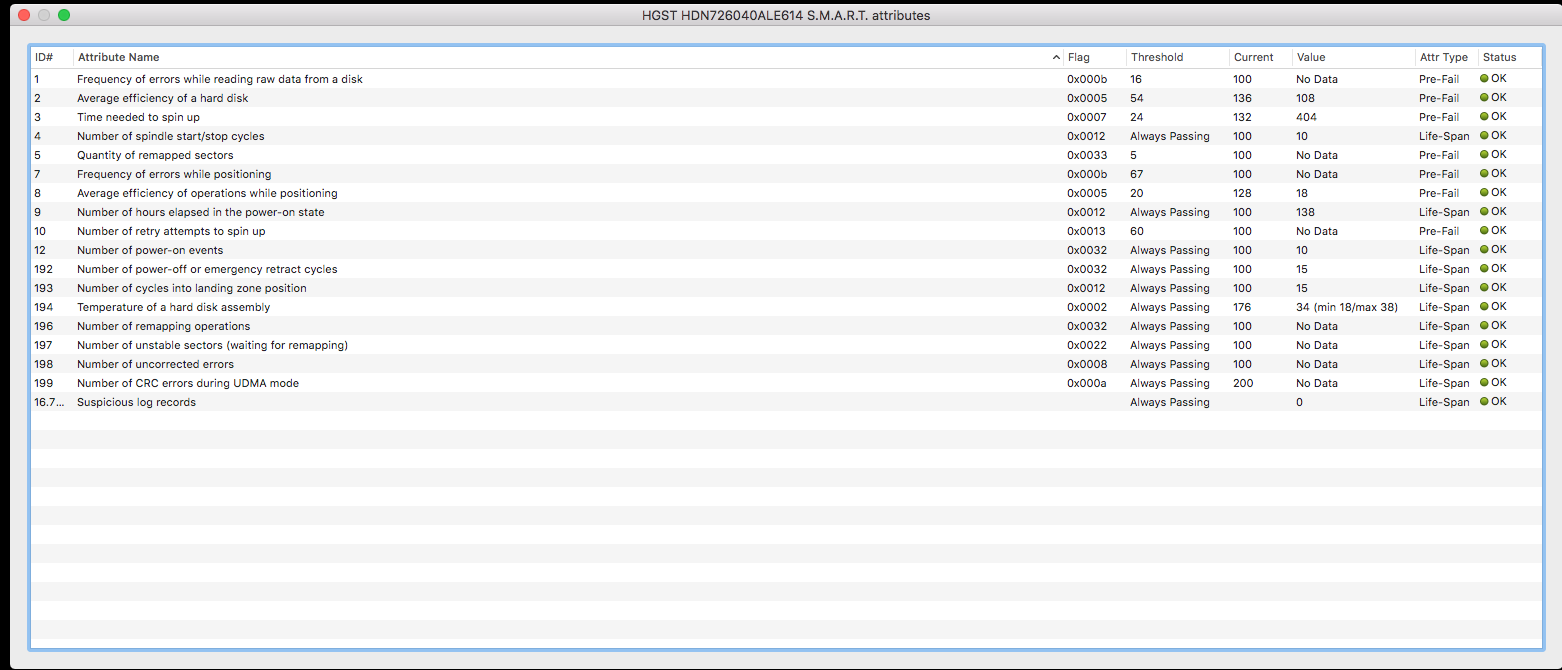Screen dimensions: 1562x670
Task: Click green status dot for operations while positioning row
Action: point(1485,192)
